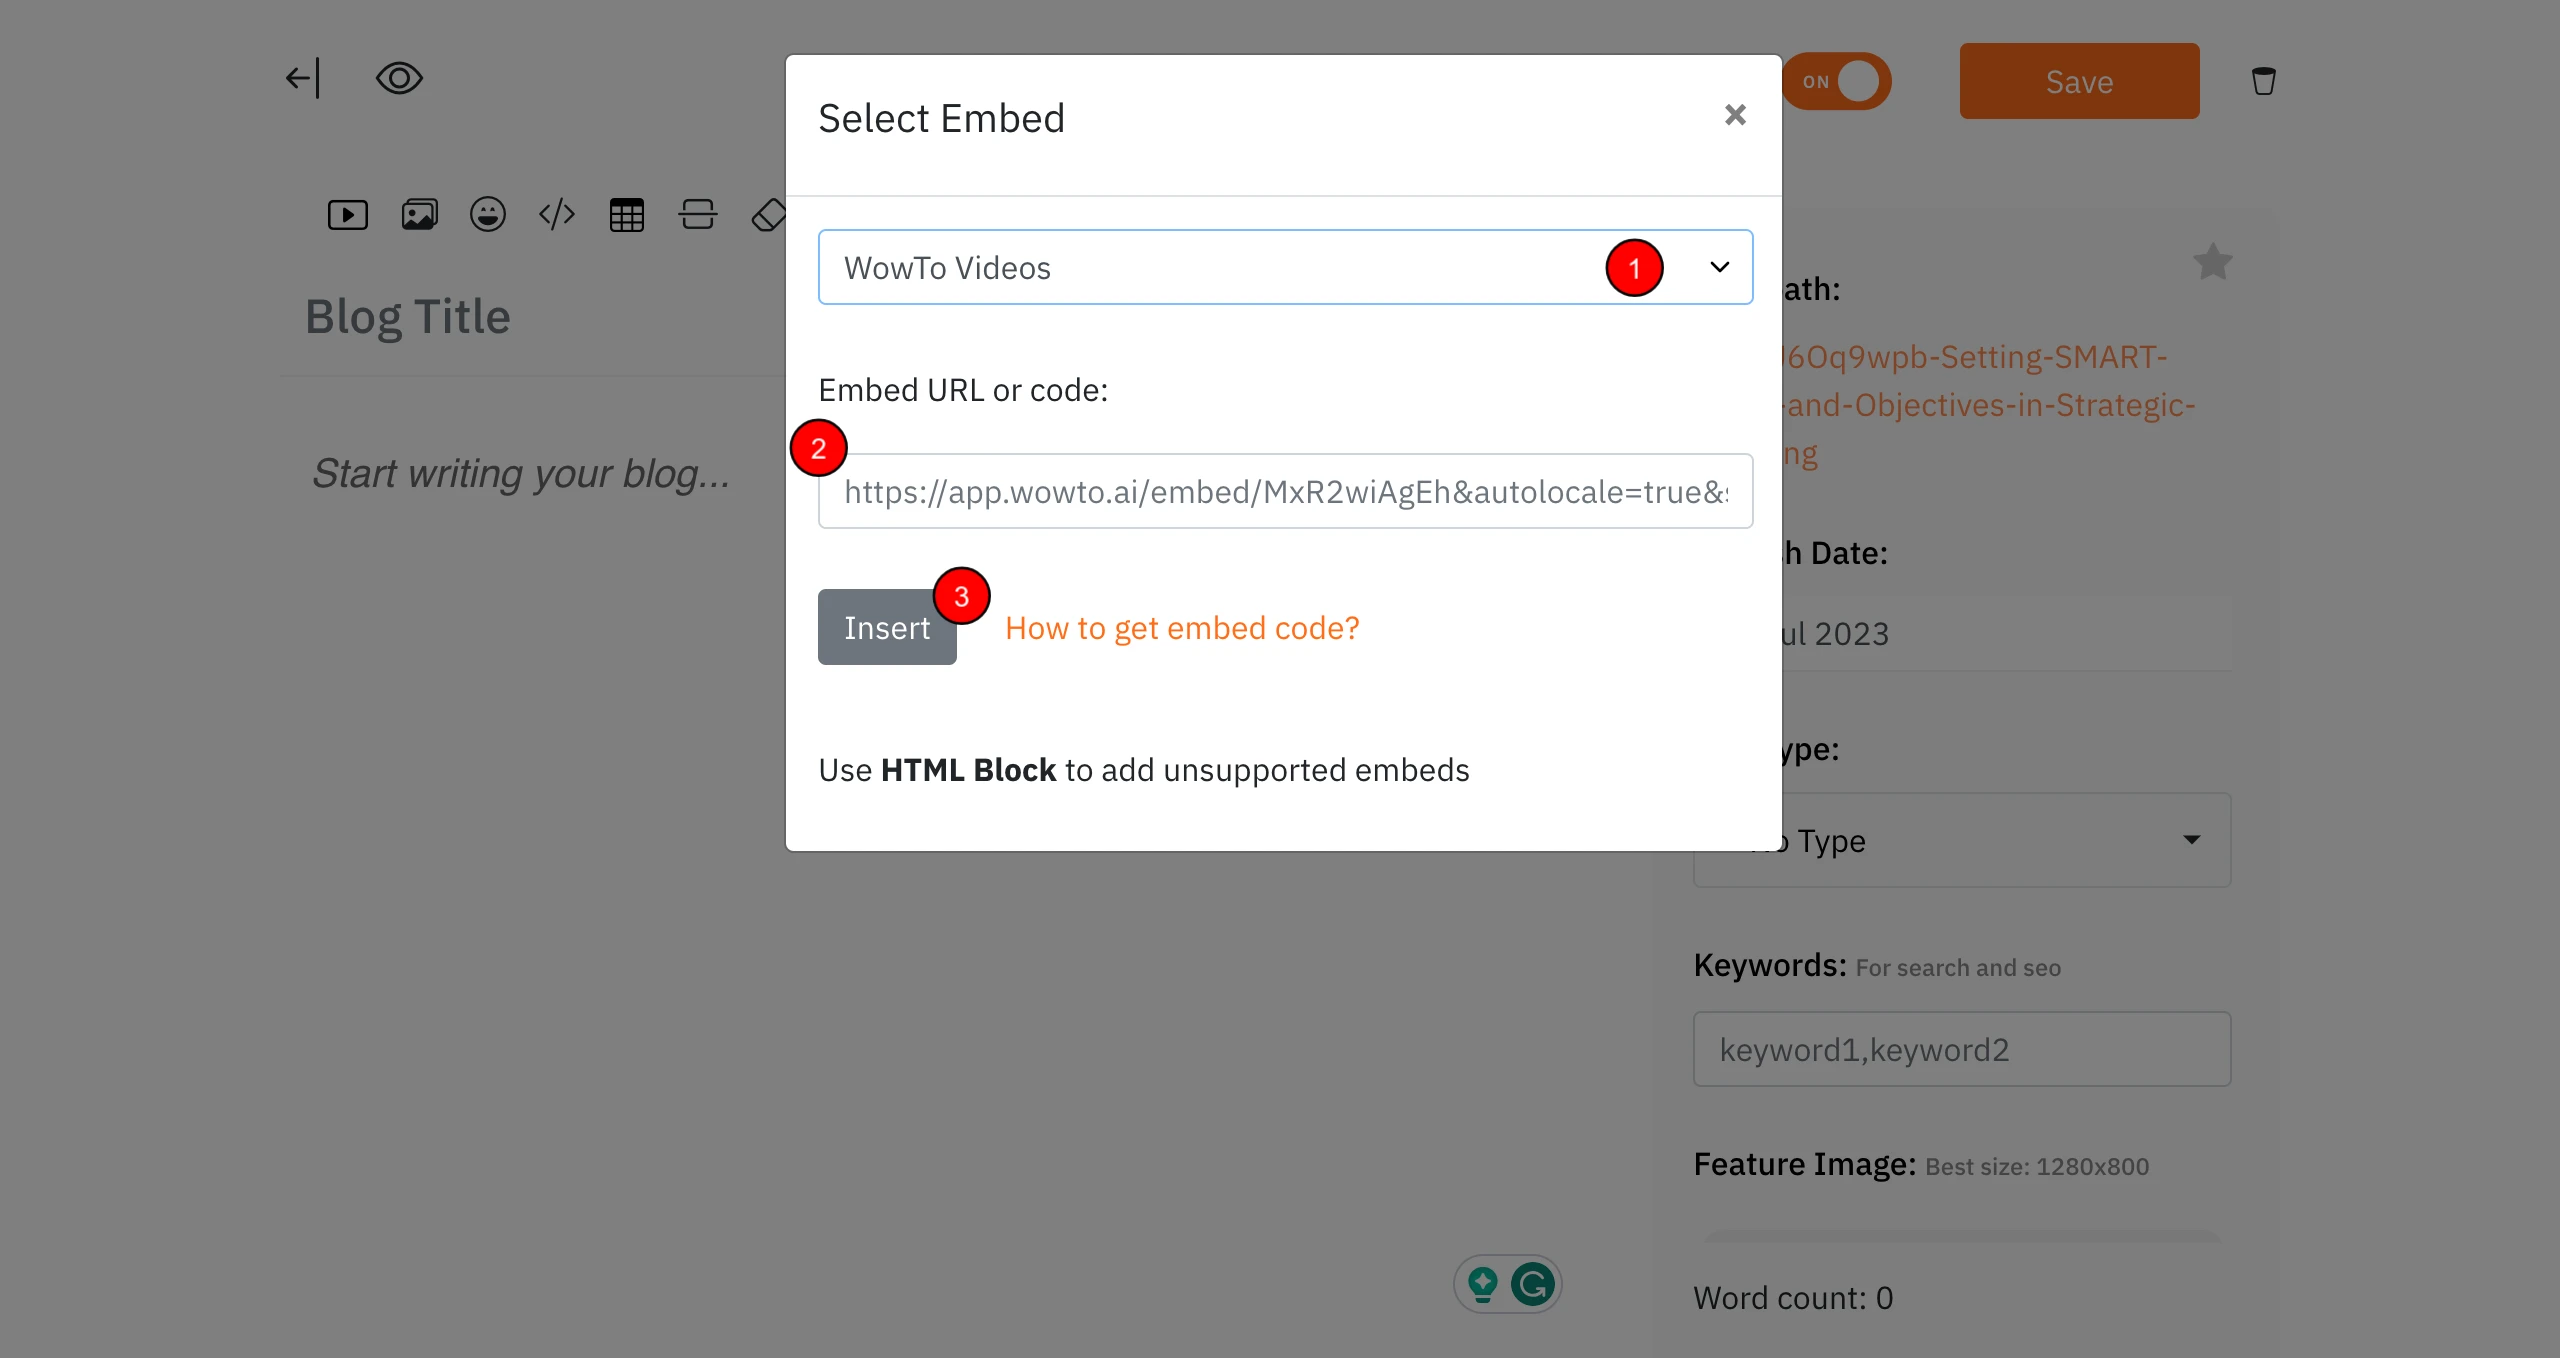Image resolution: width=2560 pixels, height=1358 pixels.
Task: Click the back arrow icon
Action: click(302, 78)
